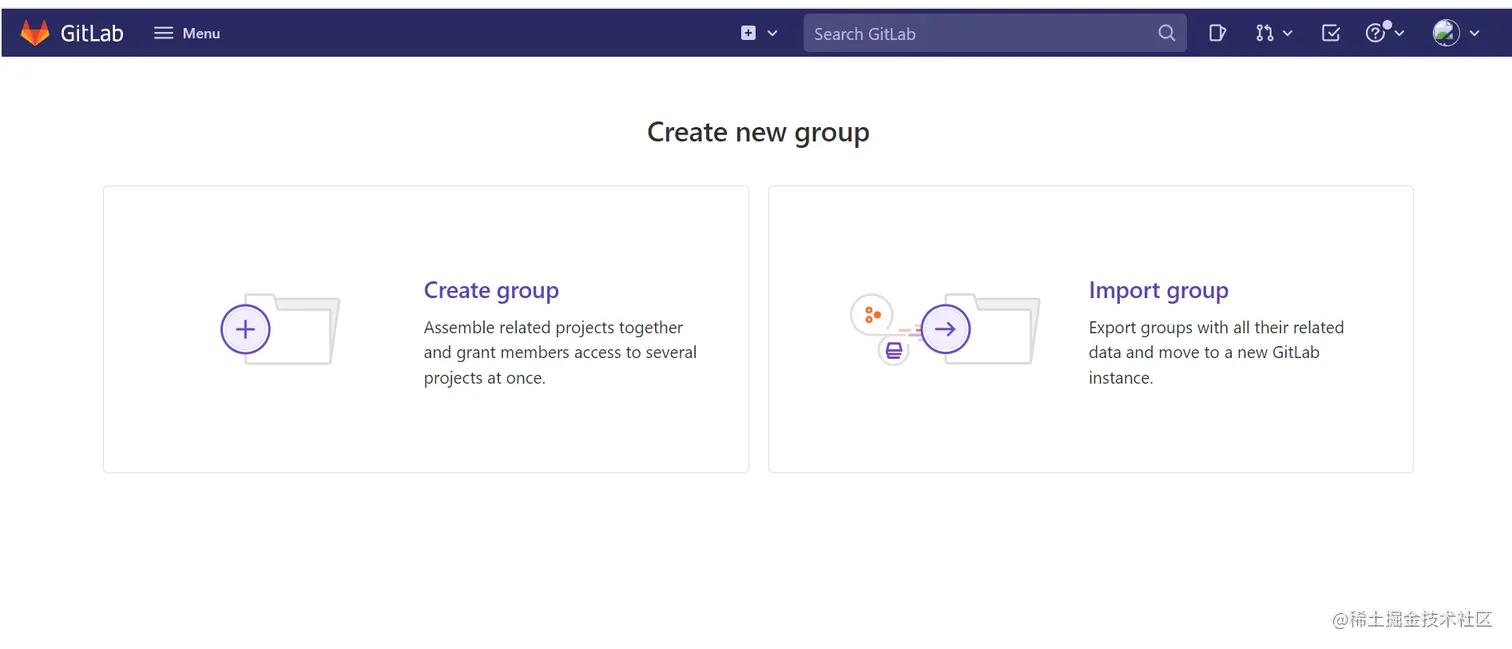Screen dimensions: 1512x649
Task: Open the To-Do List checkmark icon
Action: coord(1331,33)
